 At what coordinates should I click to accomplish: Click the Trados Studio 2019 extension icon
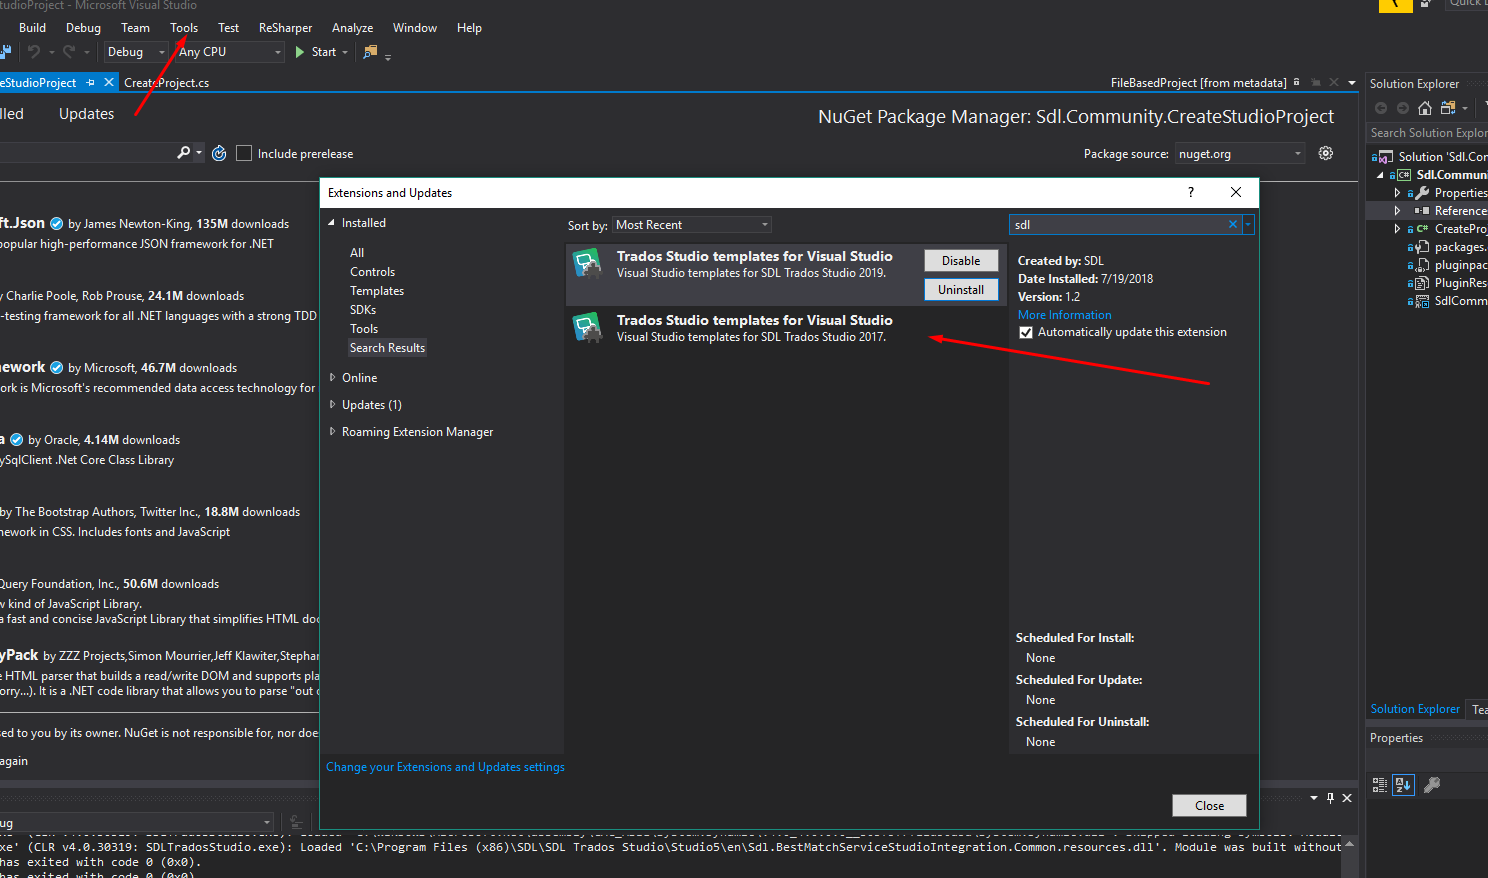[587, 264]
